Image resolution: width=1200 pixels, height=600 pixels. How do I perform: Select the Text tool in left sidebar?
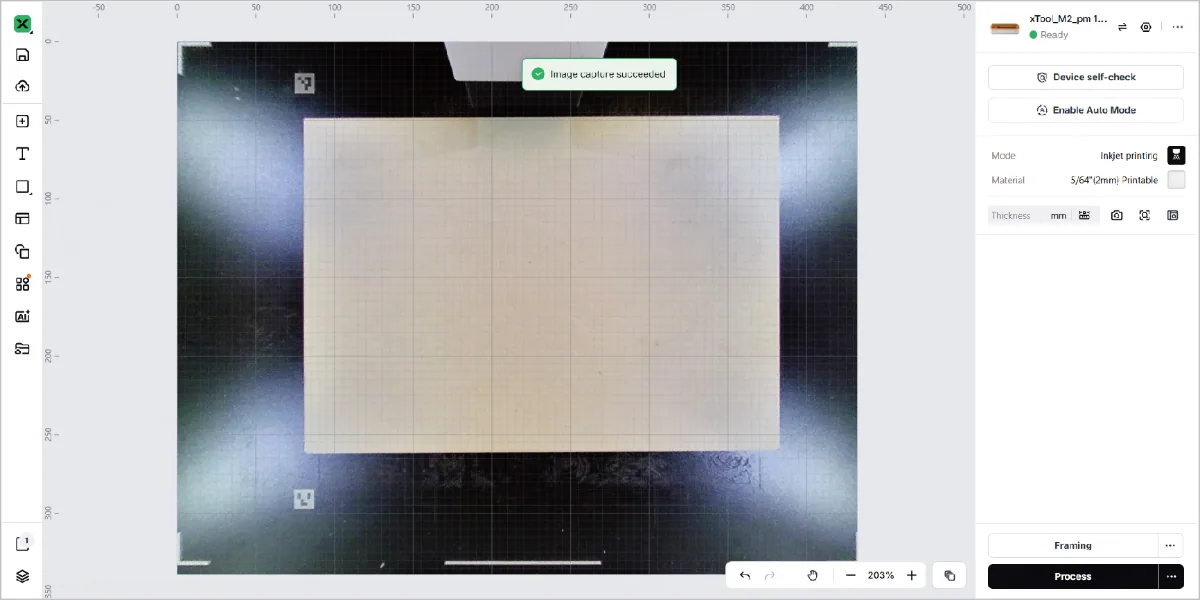tap(22, 154)
